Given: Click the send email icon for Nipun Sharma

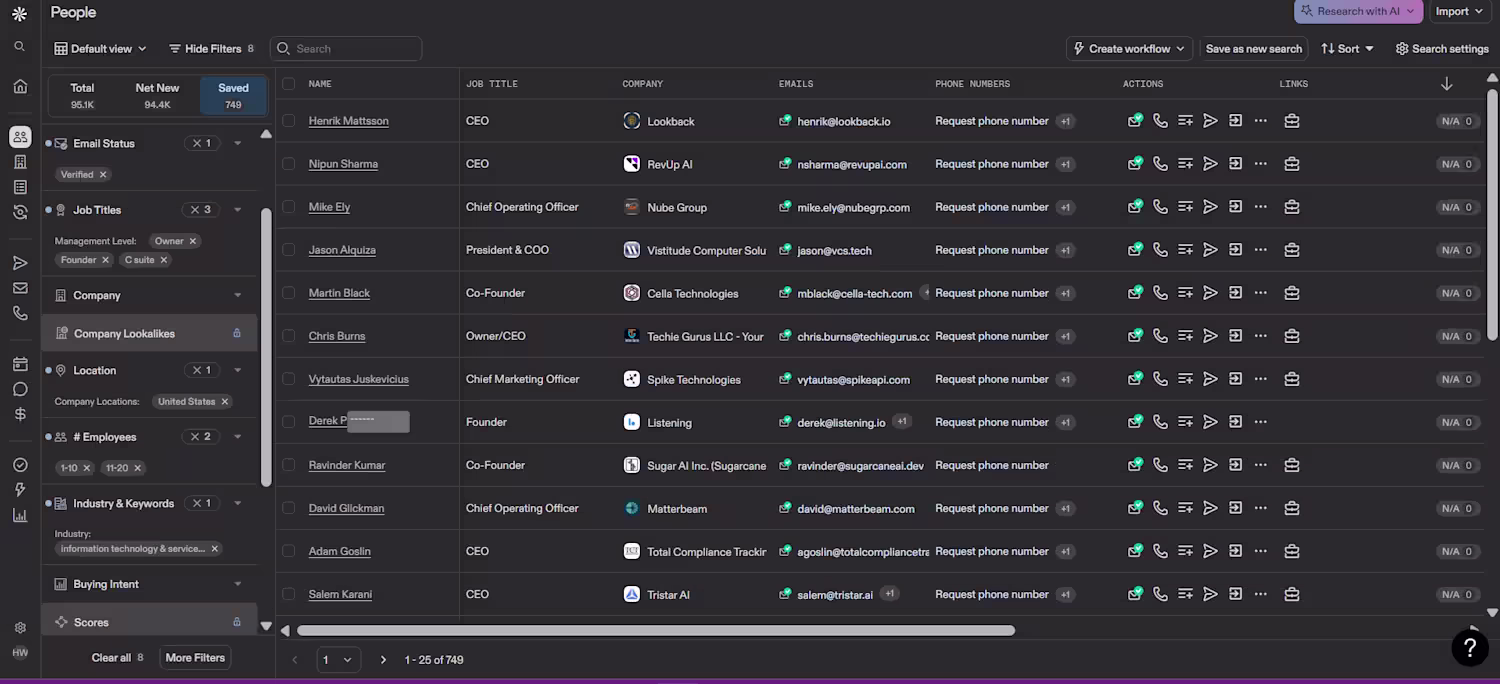Looking at the screenshot, I should point(1210,164).
